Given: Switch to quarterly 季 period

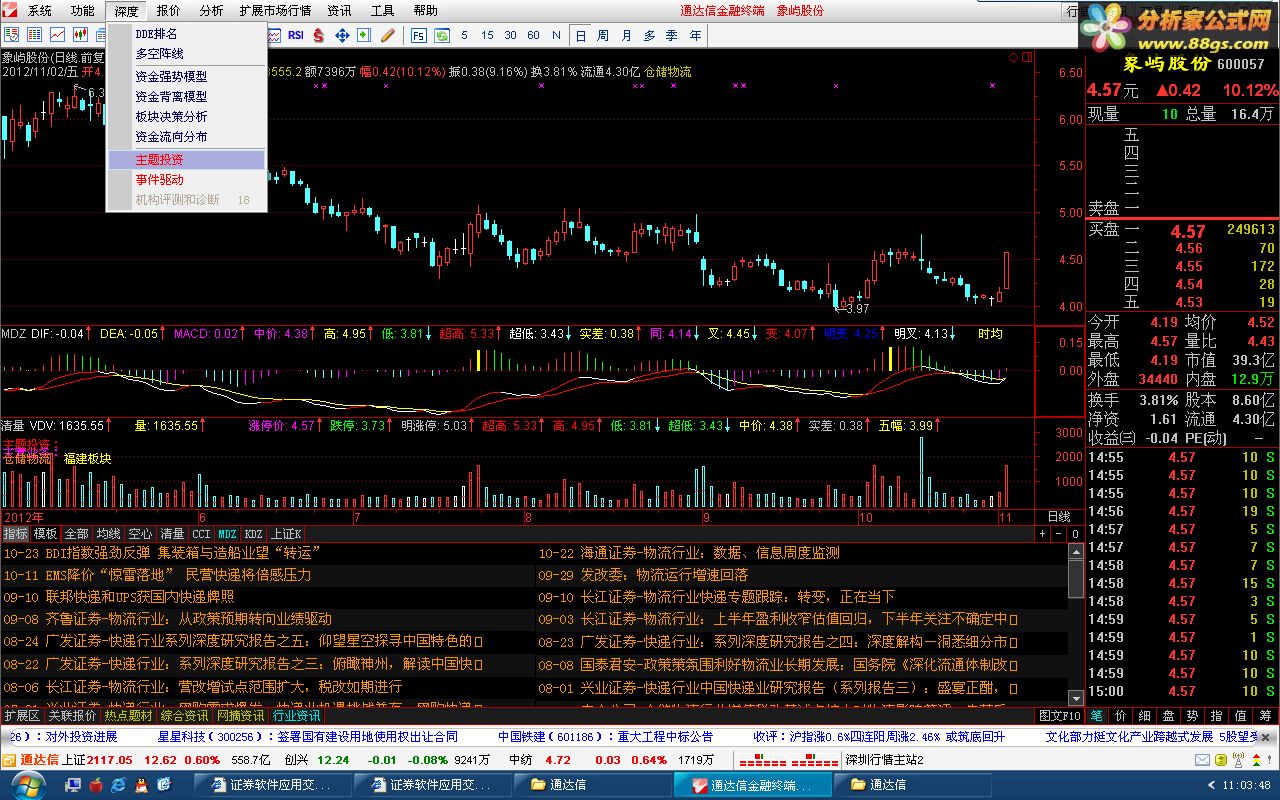Looking at the screenshot, I should point(671,35).
